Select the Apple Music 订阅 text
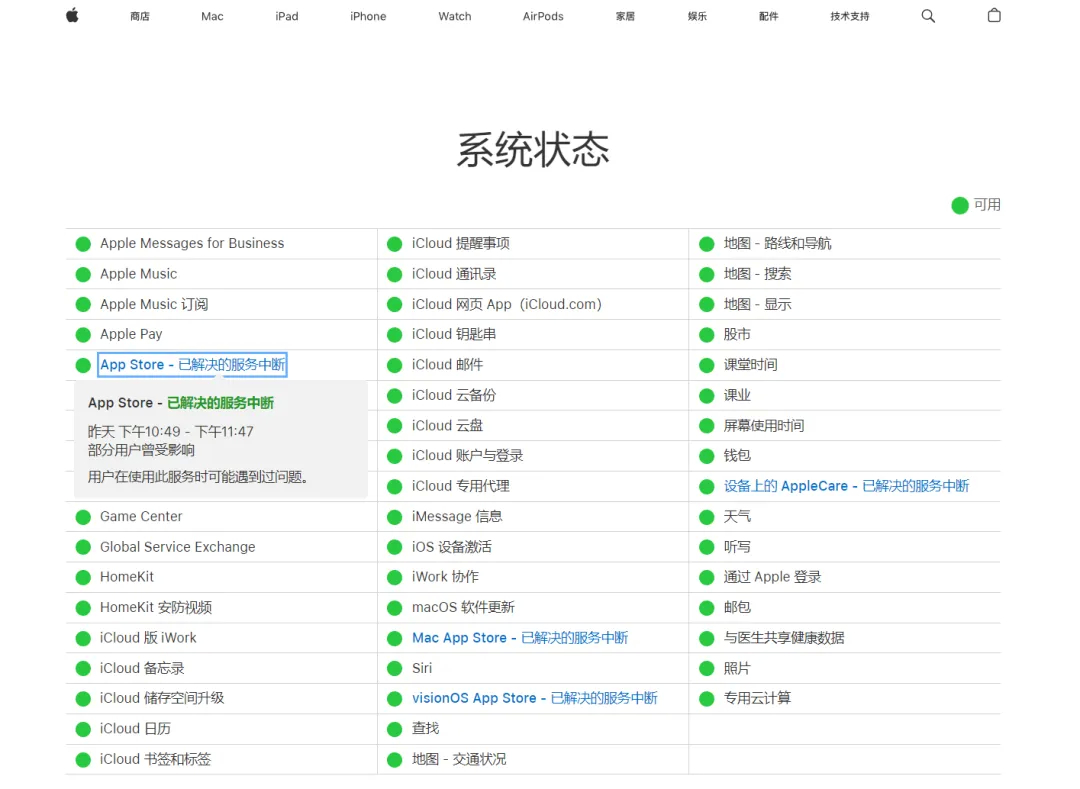The image size is (1080, 789). (x=154, y=304)
